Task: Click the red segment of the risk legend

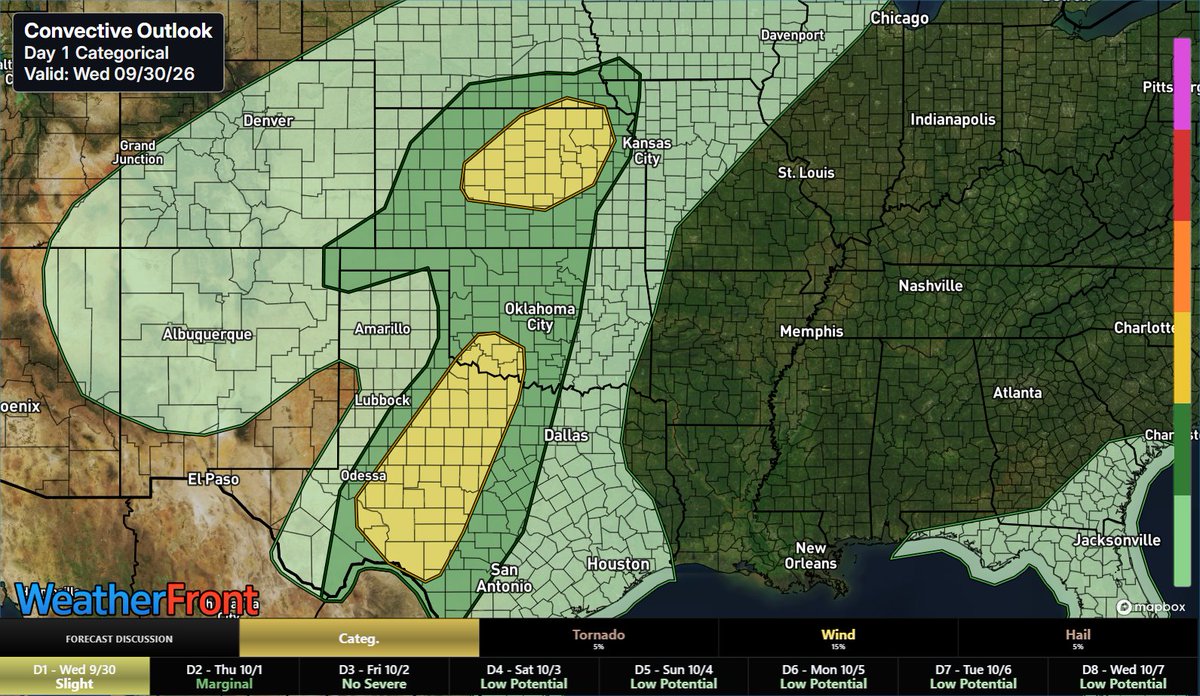Action: click(1181, 175)
